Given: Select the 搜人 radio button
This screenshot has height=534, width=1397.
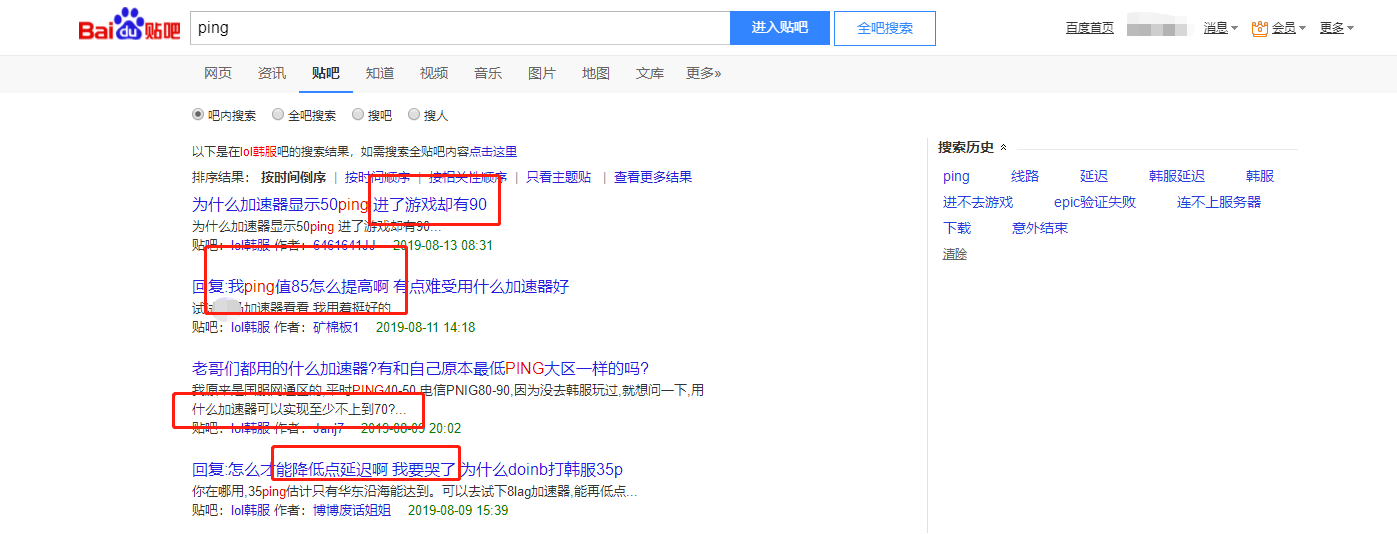Looking at the screenshot, I should [x=414, y=115].
